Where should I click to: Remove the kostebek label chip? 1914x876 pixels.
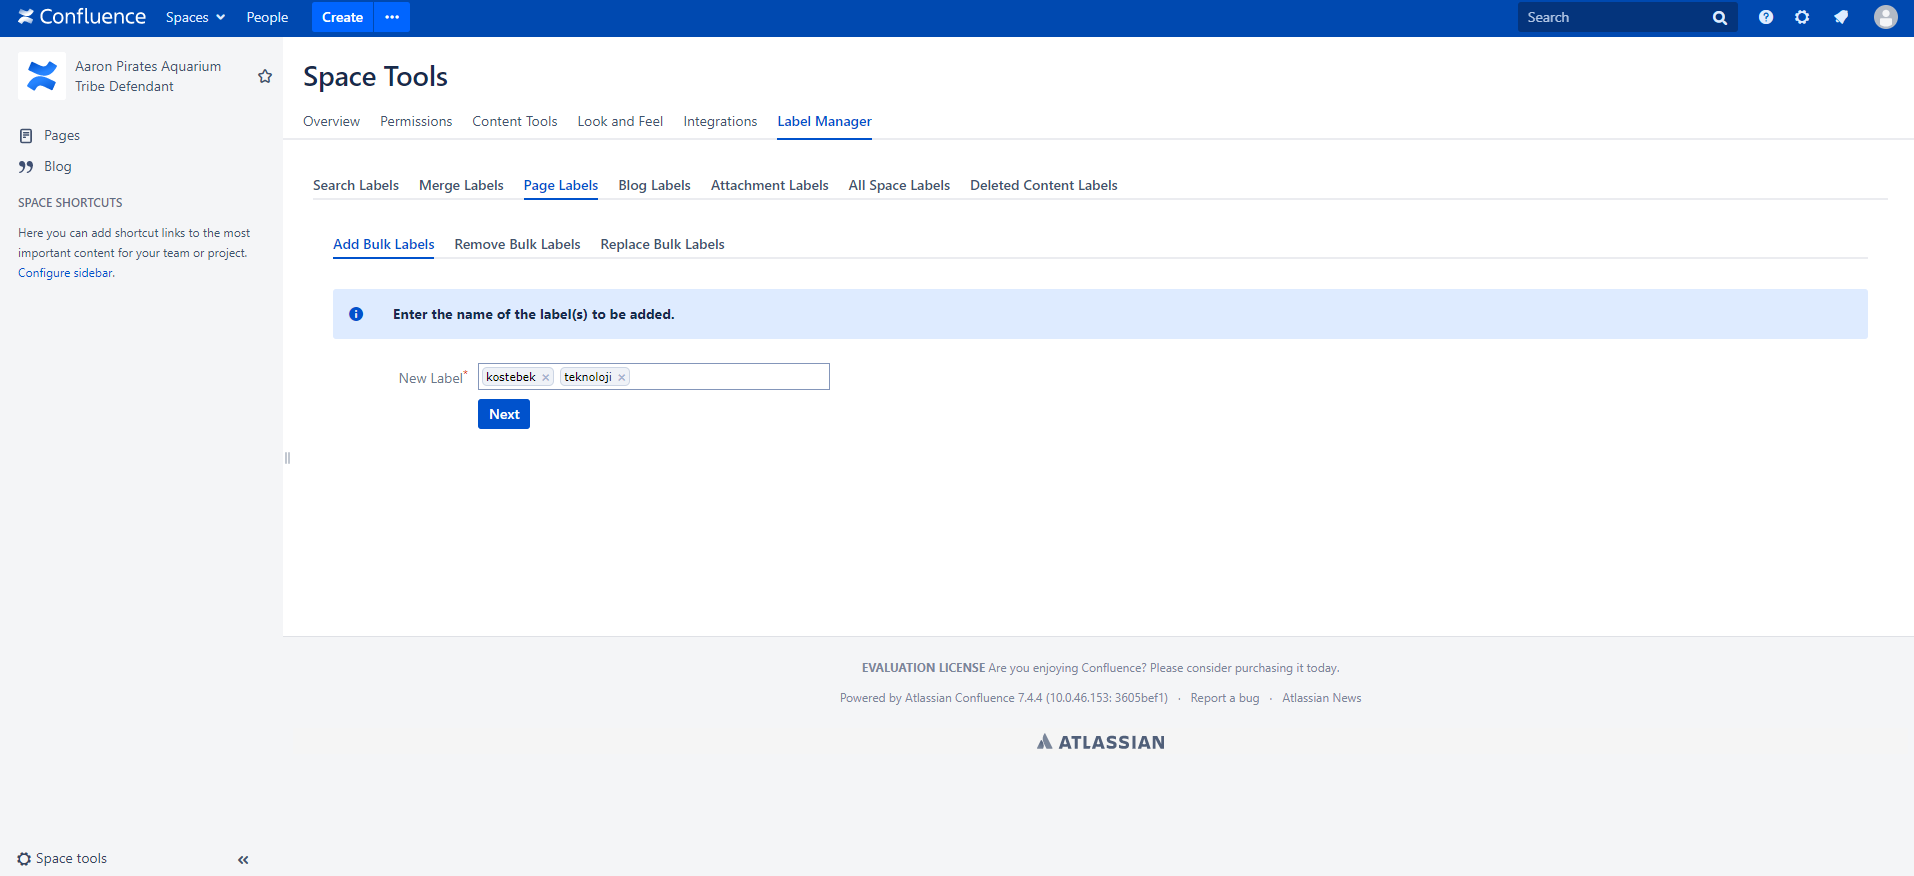(x=546, y=378)
